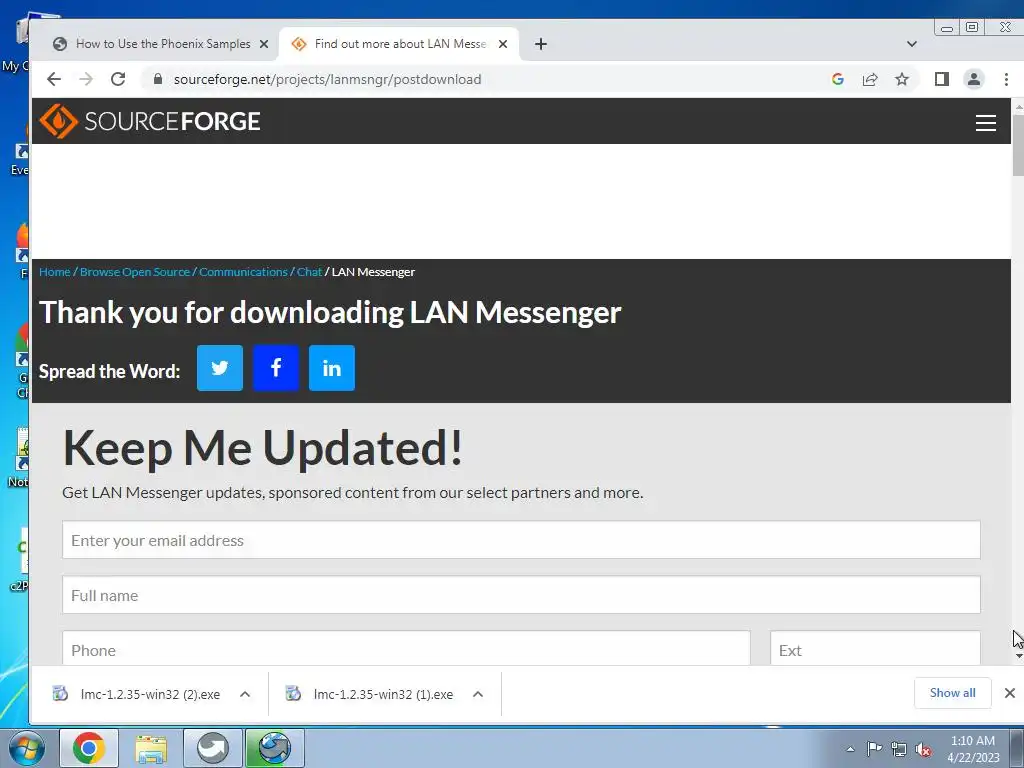This screenshot has height=768, width=1024.
Task: Open Communications breadcrumb link
Action: tap(243, 272)
